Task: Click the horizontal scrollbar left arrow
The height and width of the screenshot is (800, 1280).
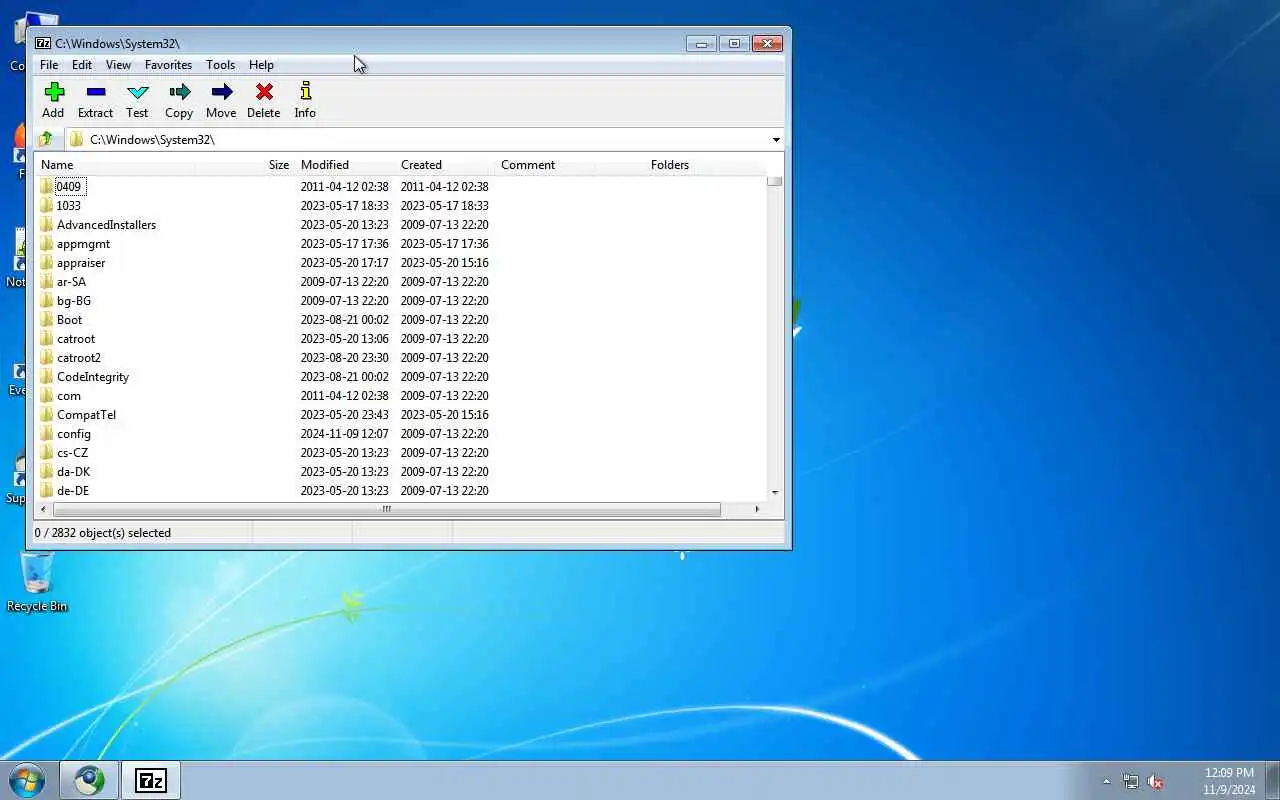Action: [43, 509]
